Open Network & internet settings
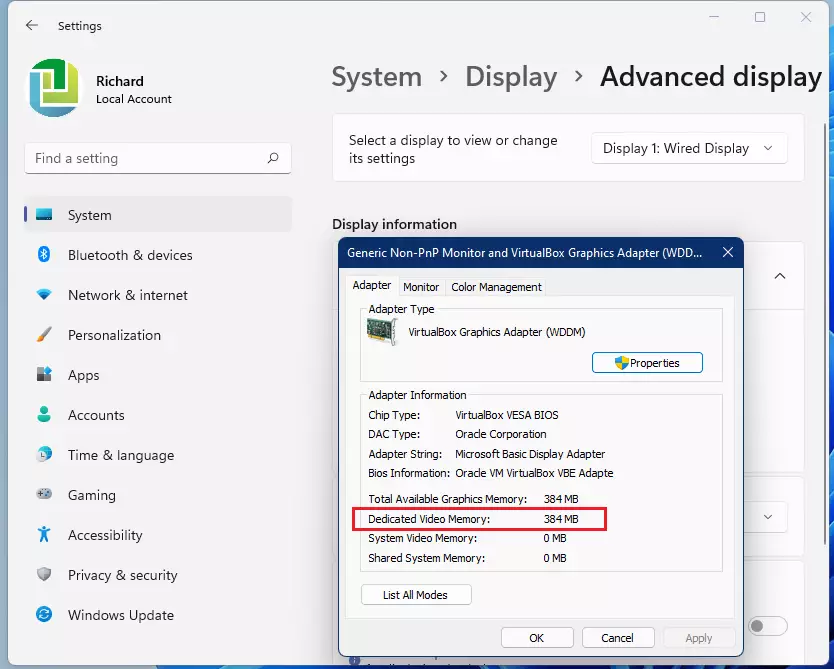Screen dimensions: 834x669 (158, 295)
